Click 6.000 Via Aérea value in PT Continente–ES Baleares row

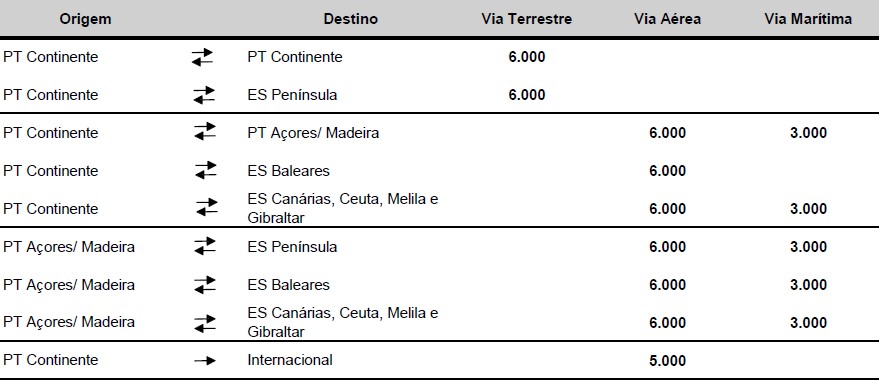click(667, 171)
